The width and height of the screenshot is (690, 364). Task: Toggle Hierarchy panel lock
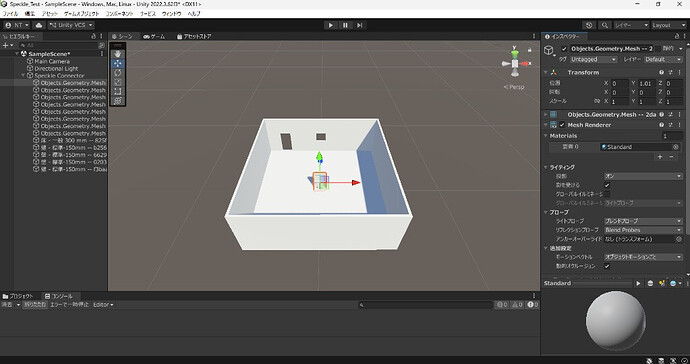tap(93, 36)
